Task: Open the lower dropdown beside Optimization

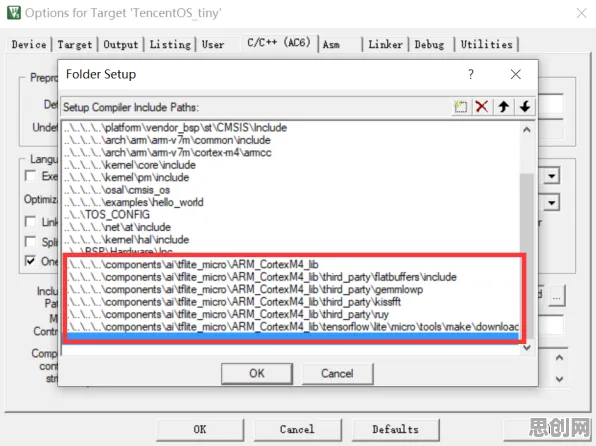Action: click(552, 203)
